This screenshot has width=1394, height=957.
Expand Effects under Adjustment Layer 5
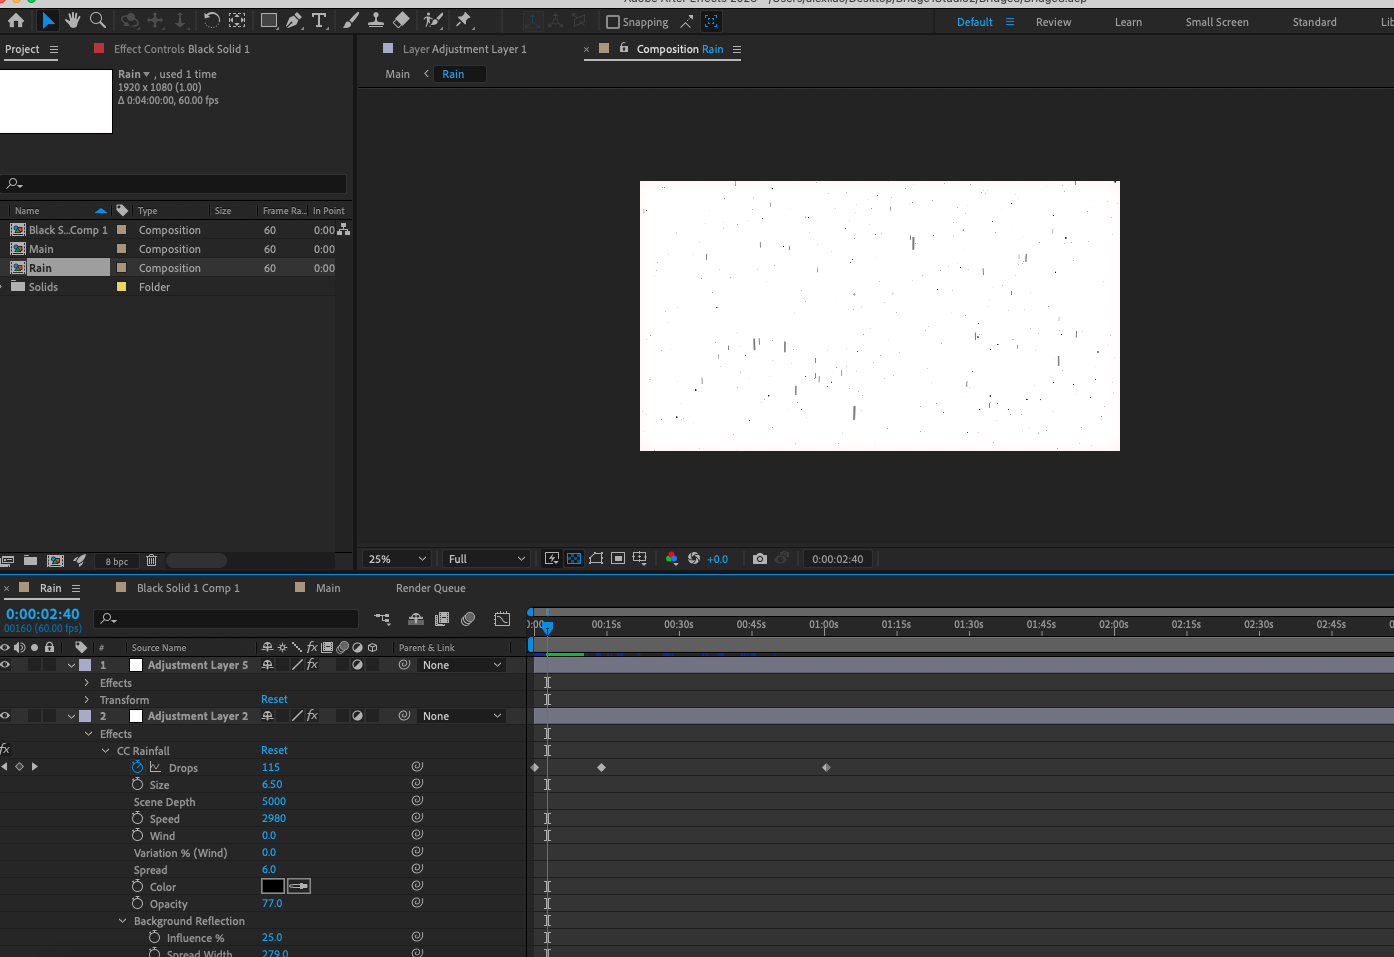pos(87,683)
